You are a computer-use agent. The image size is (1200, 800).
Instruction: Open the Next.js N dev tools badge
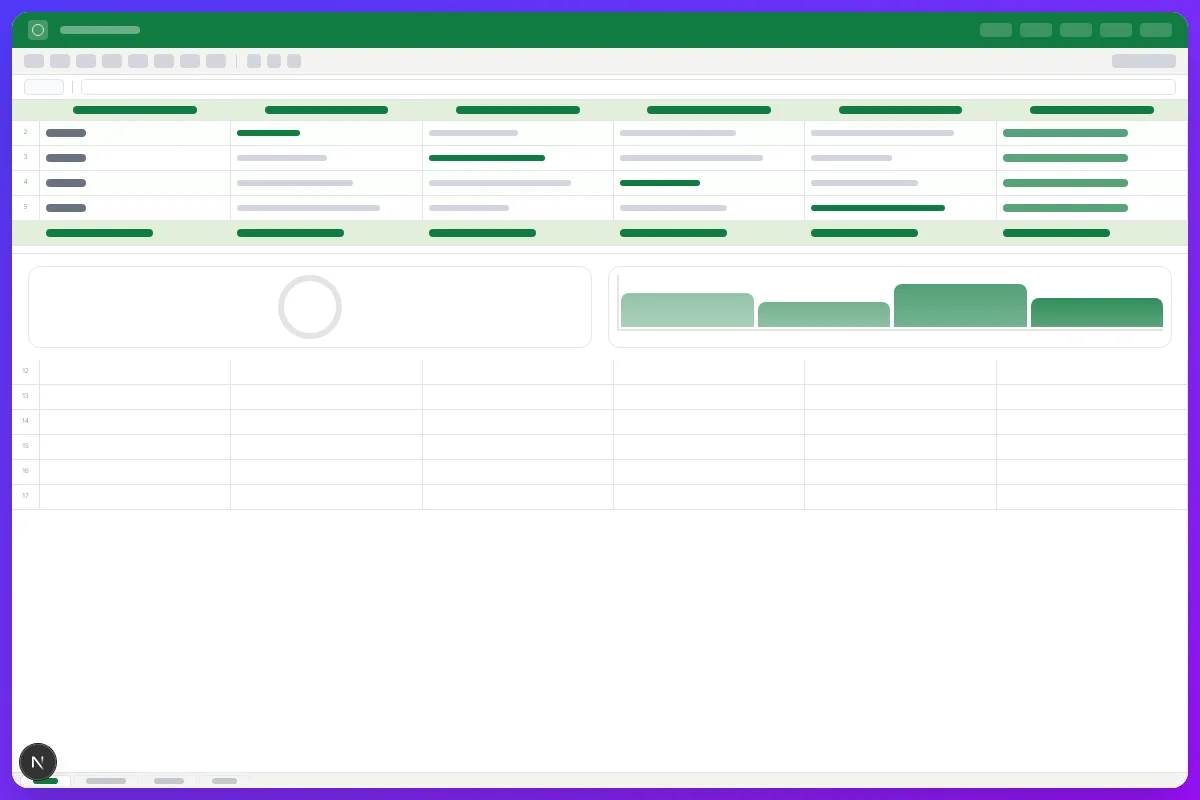[38, 762]
